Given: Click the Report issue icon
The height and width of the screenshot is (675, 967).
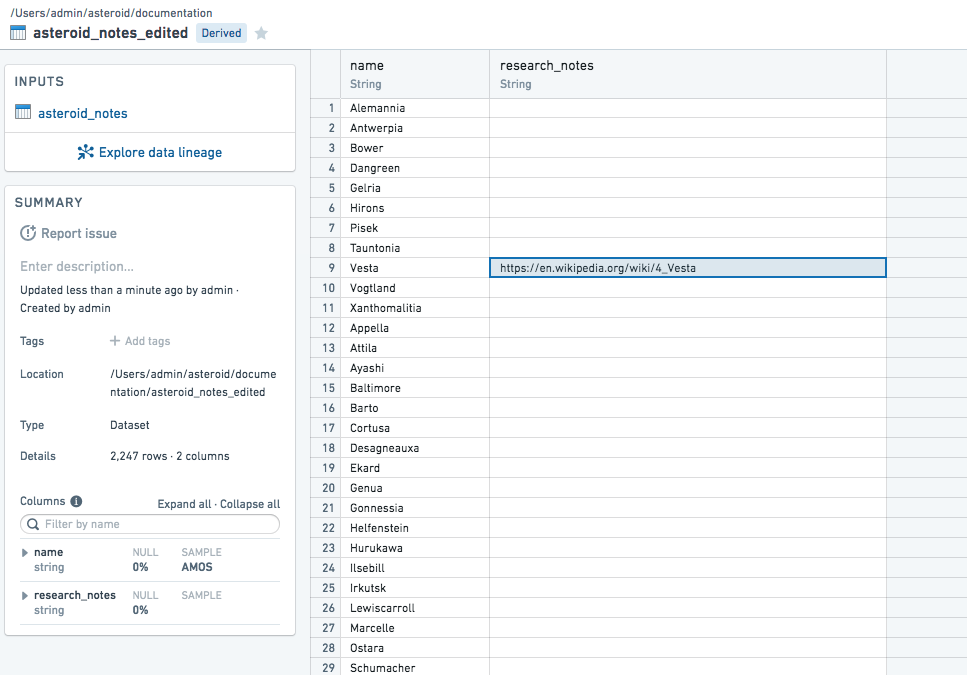Looking at the screenshot, I should click(x=28, y=233).
